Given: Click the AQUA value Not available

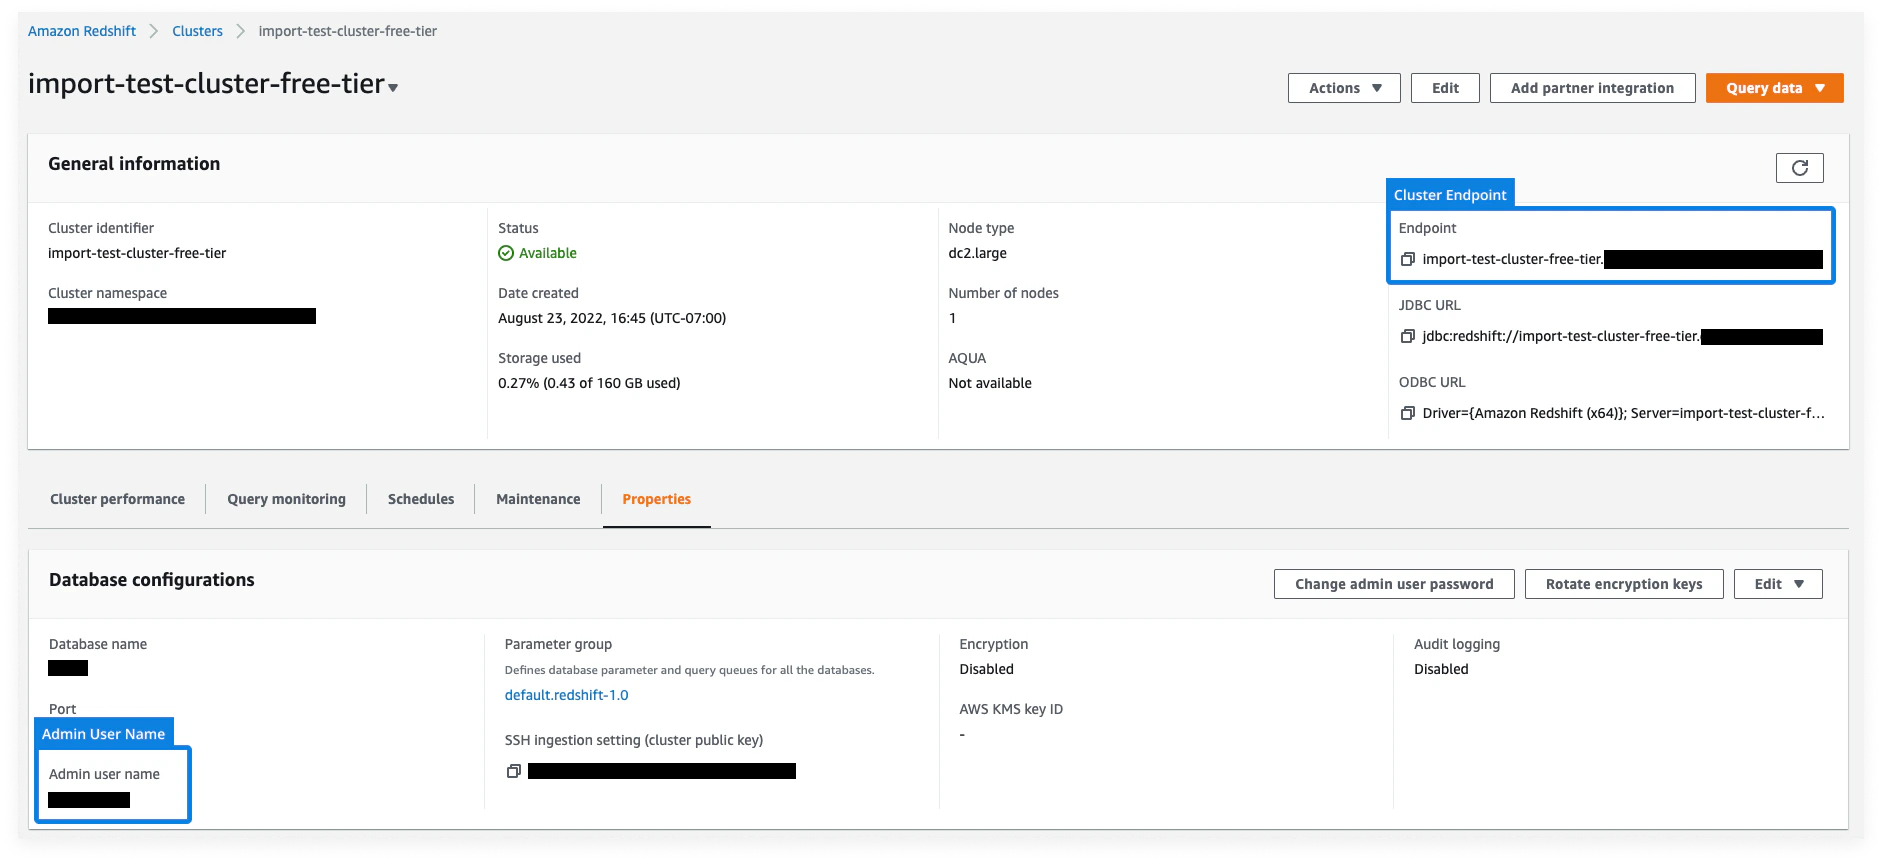Looking at the screenshot, I should pos(990,383).
